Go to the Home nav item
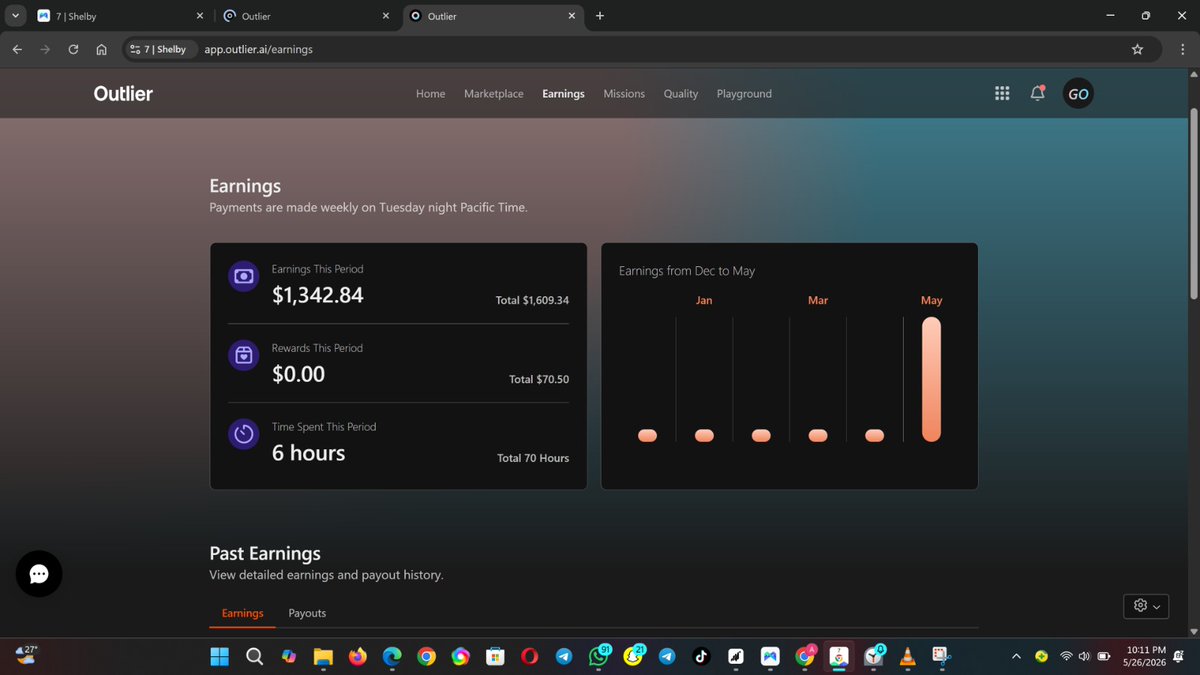 pos(430,94)
